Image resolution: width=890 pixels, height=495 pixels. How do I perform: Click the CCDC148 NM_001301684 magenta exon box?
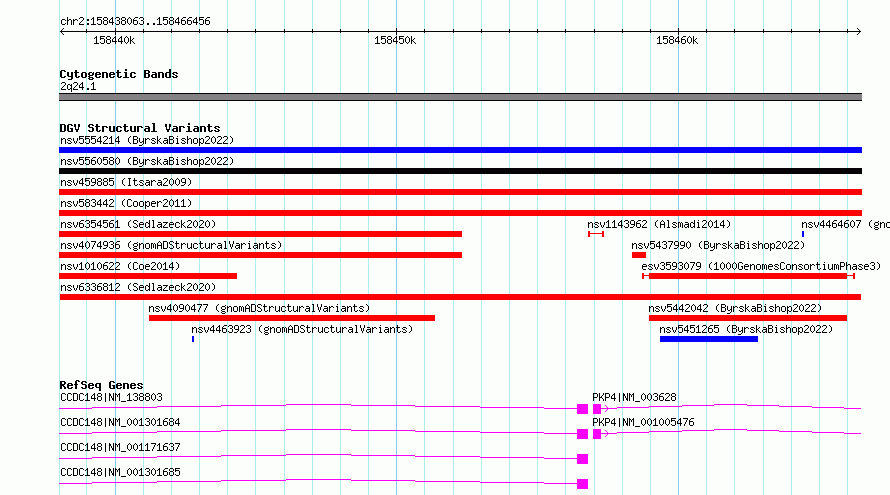coord(582,434)
